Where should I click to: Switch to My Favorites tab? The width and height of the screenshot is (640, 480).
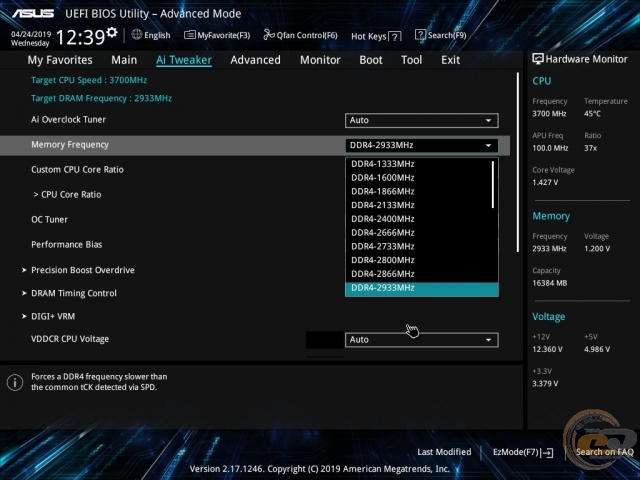(x=60, y=60)
